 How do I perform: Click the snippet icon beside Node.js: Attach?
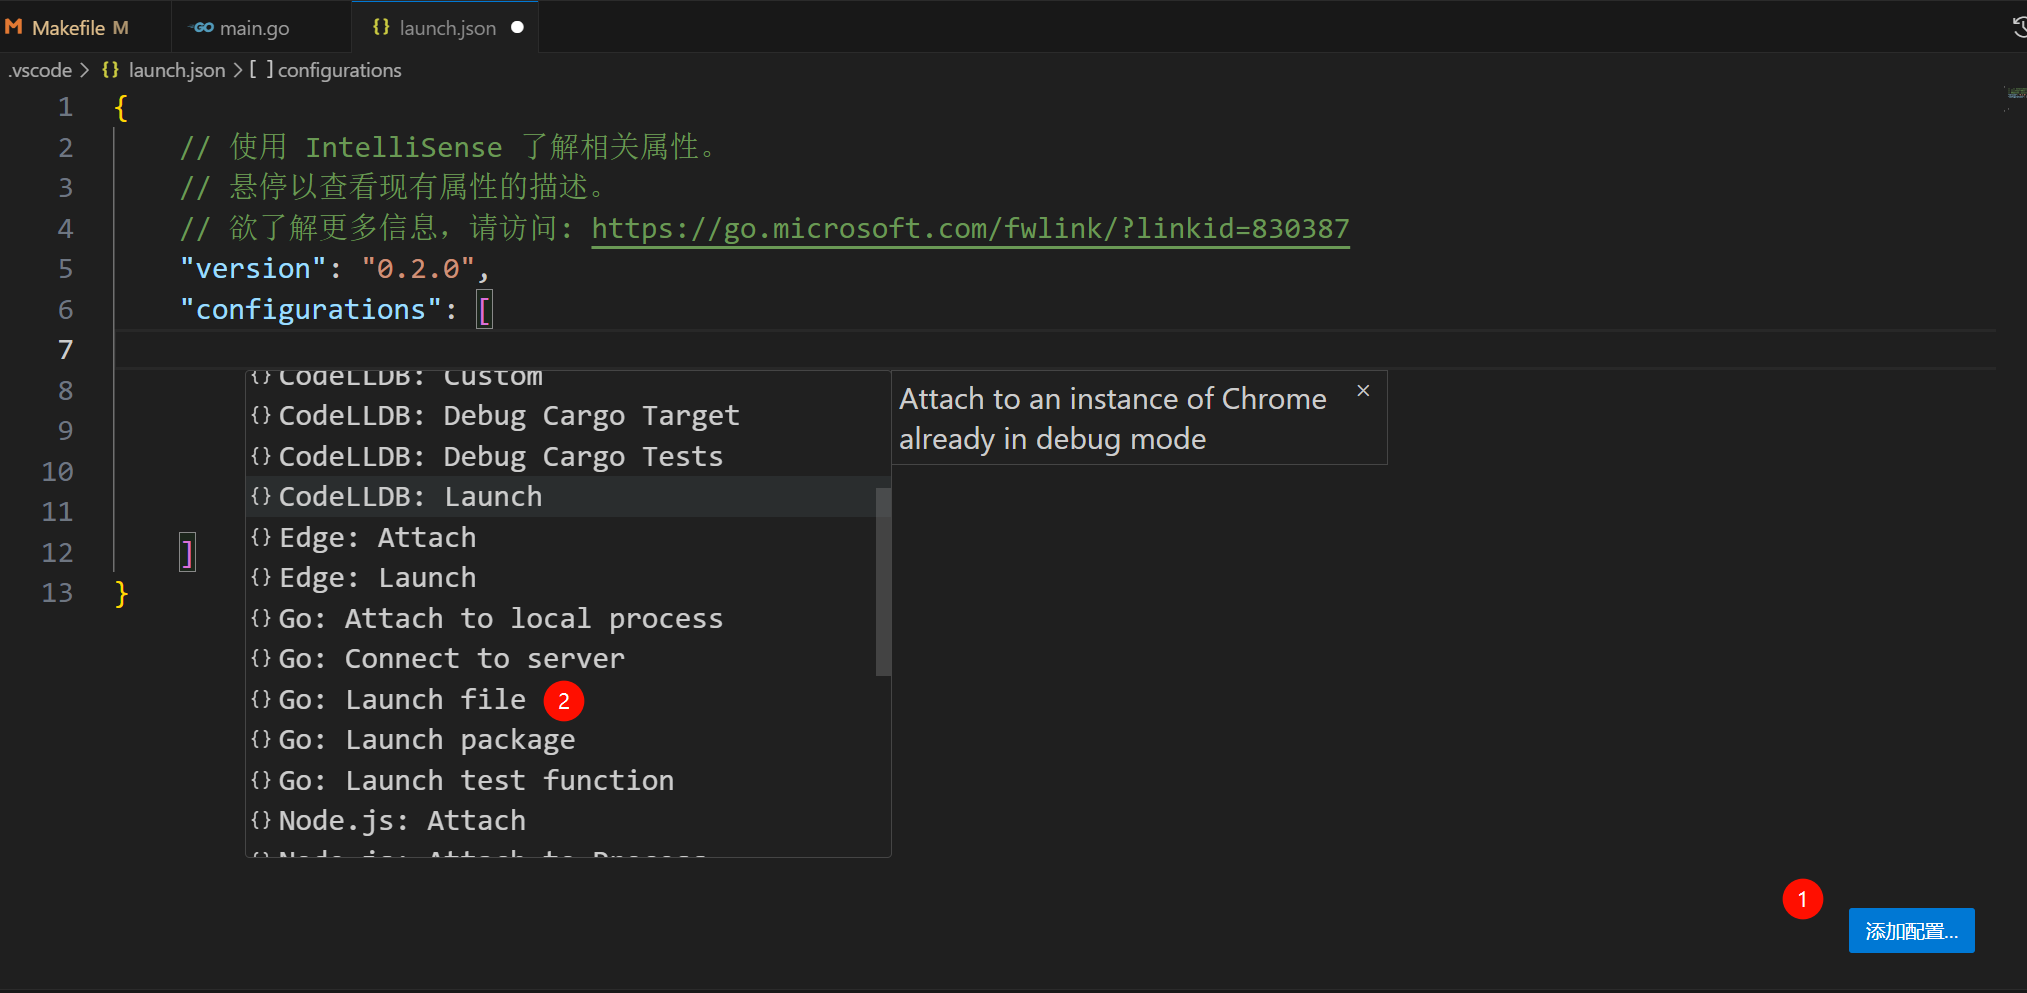[x=261, y=820]
